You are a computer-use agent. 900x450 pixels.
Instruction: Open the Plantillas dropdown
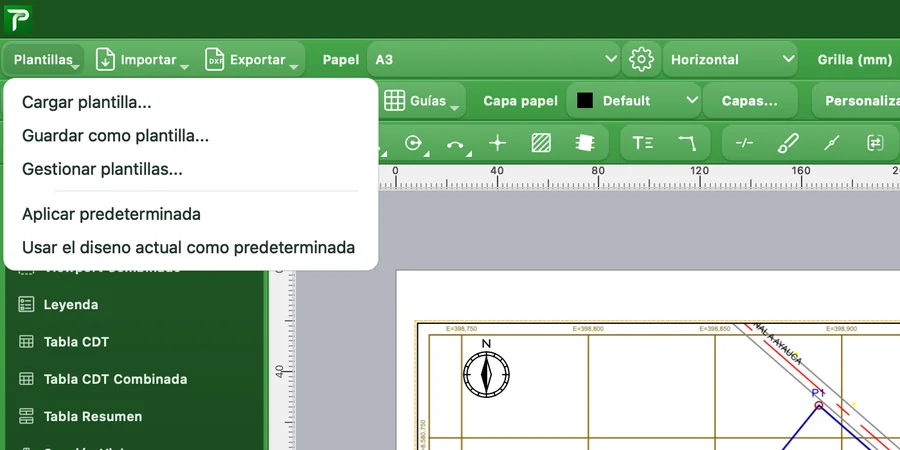pos(44,60)
